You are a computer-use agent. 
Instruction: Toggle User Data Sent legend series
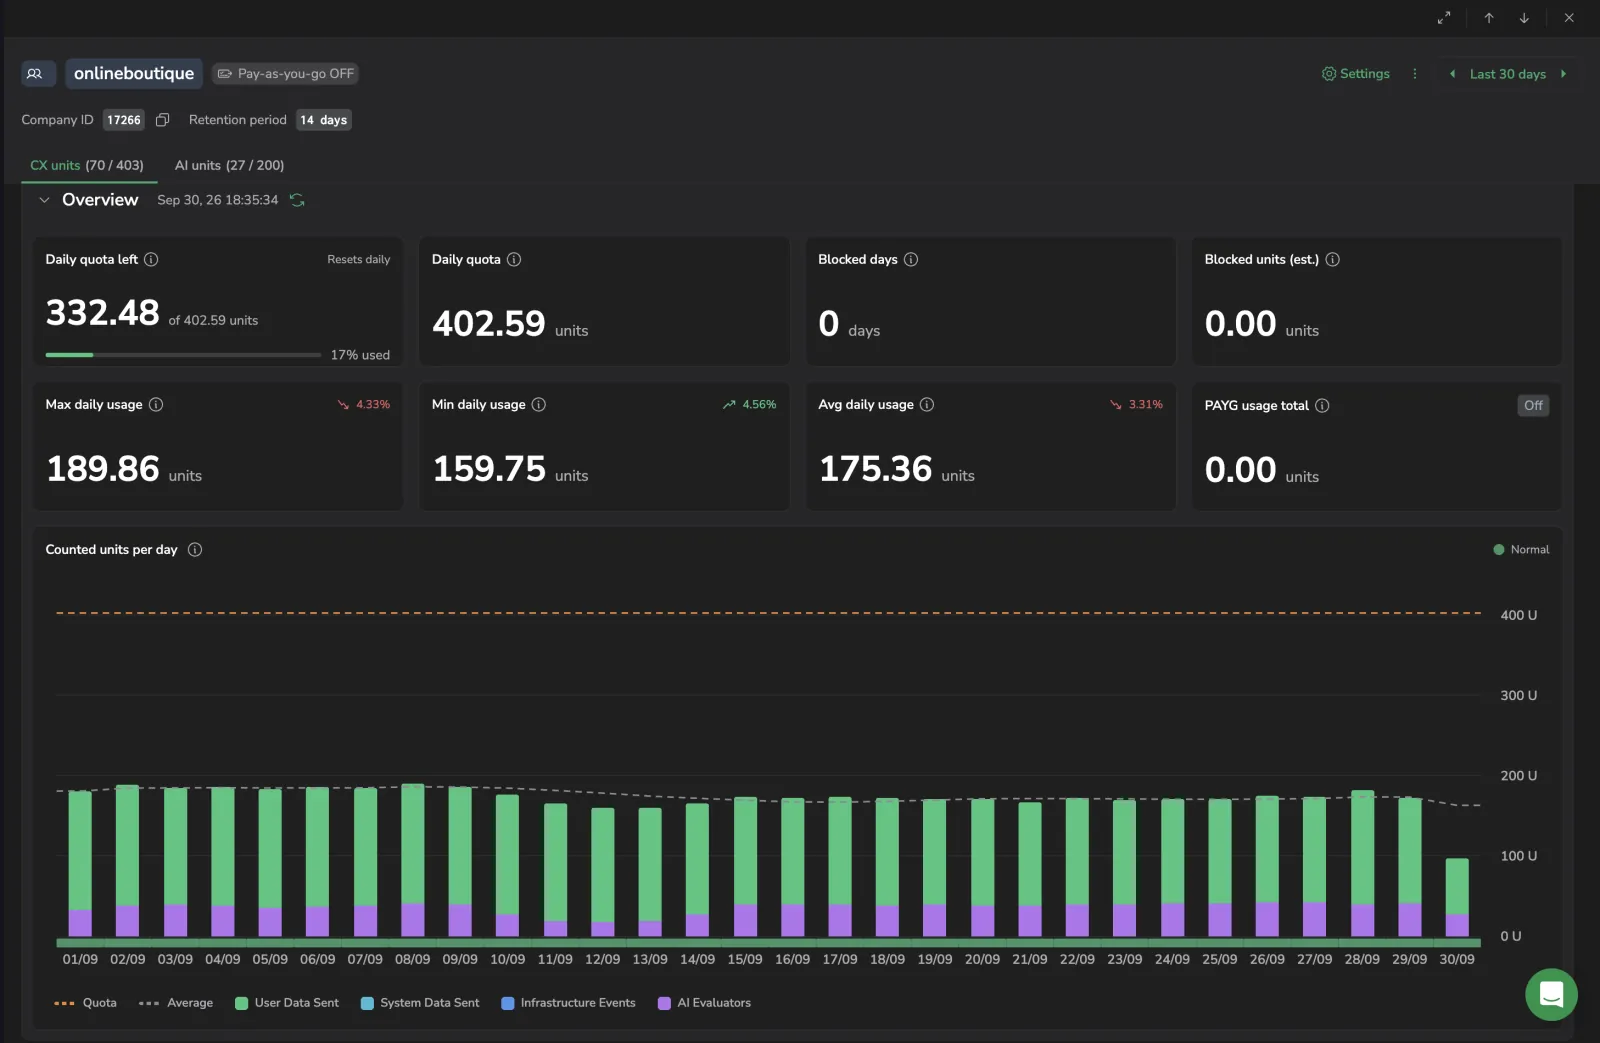(287, 1003)
